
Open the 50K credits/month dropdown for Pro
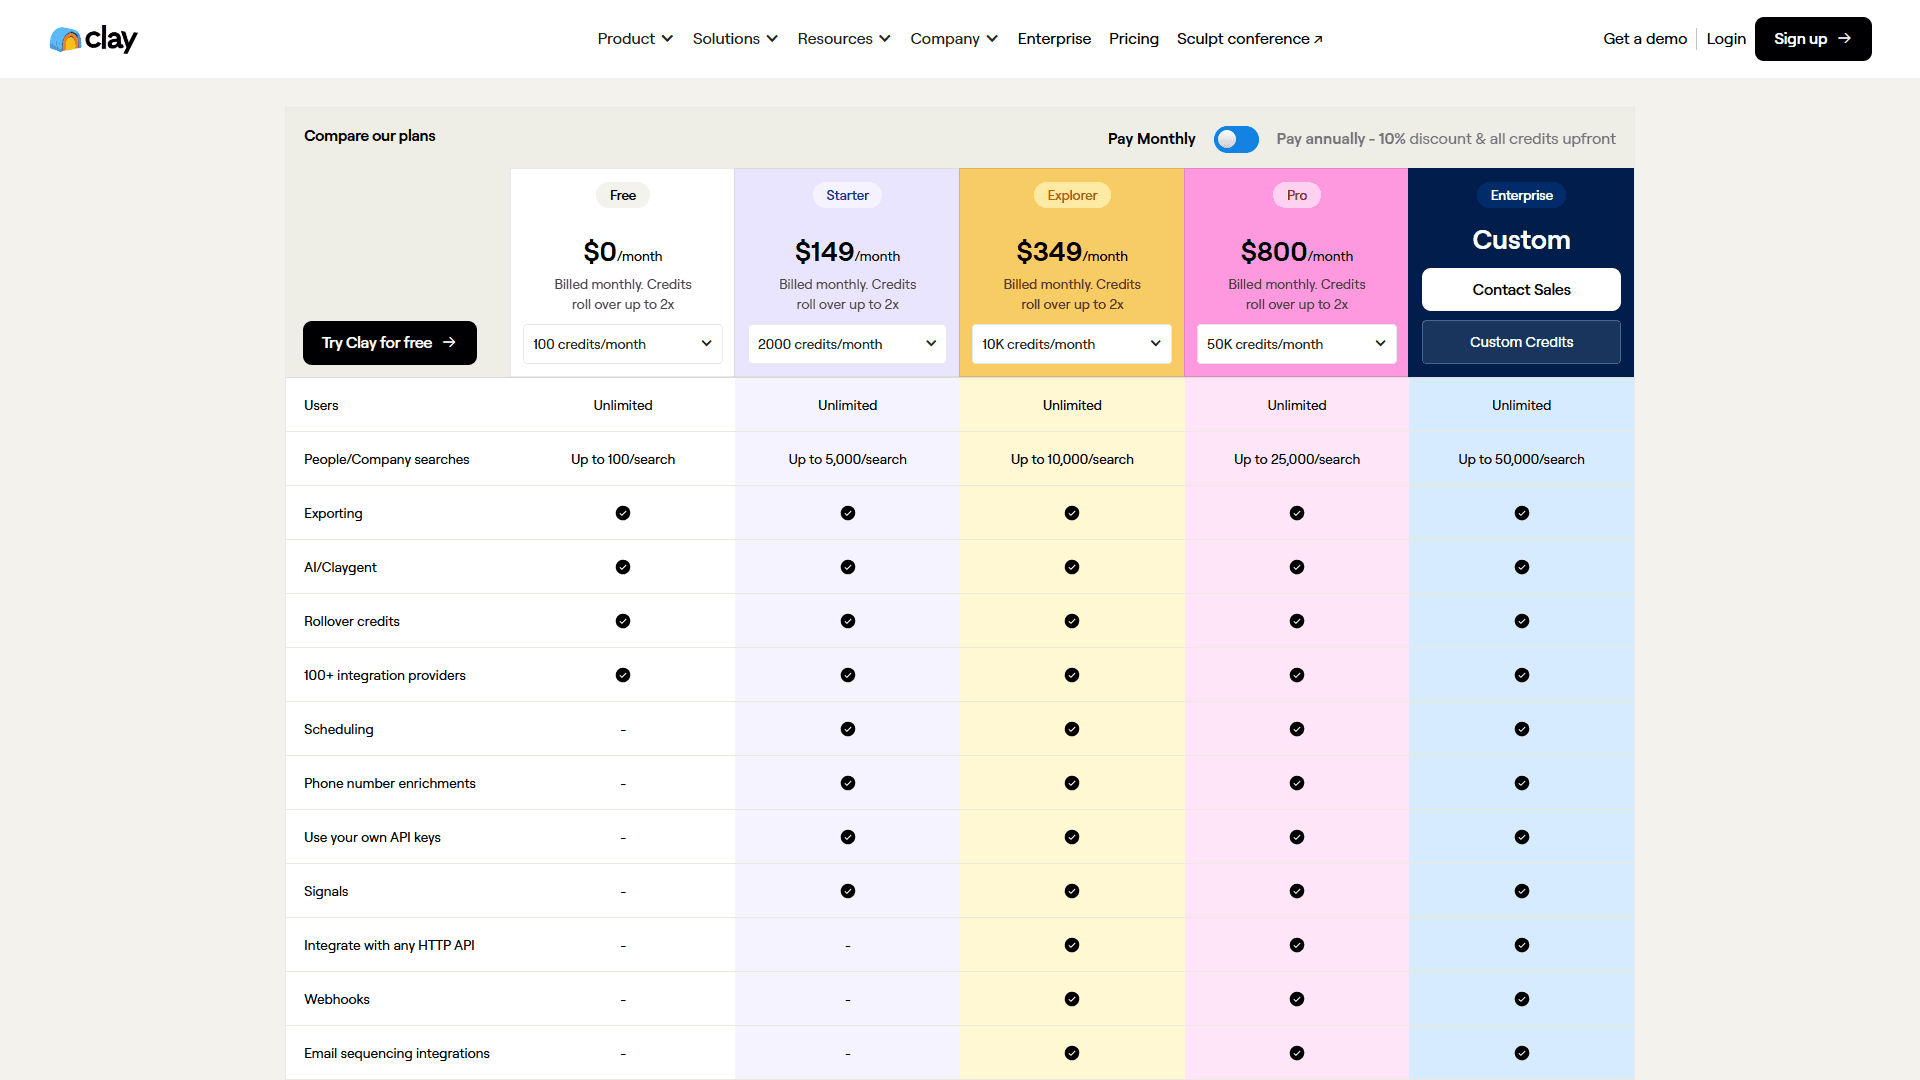point(1296,343)
